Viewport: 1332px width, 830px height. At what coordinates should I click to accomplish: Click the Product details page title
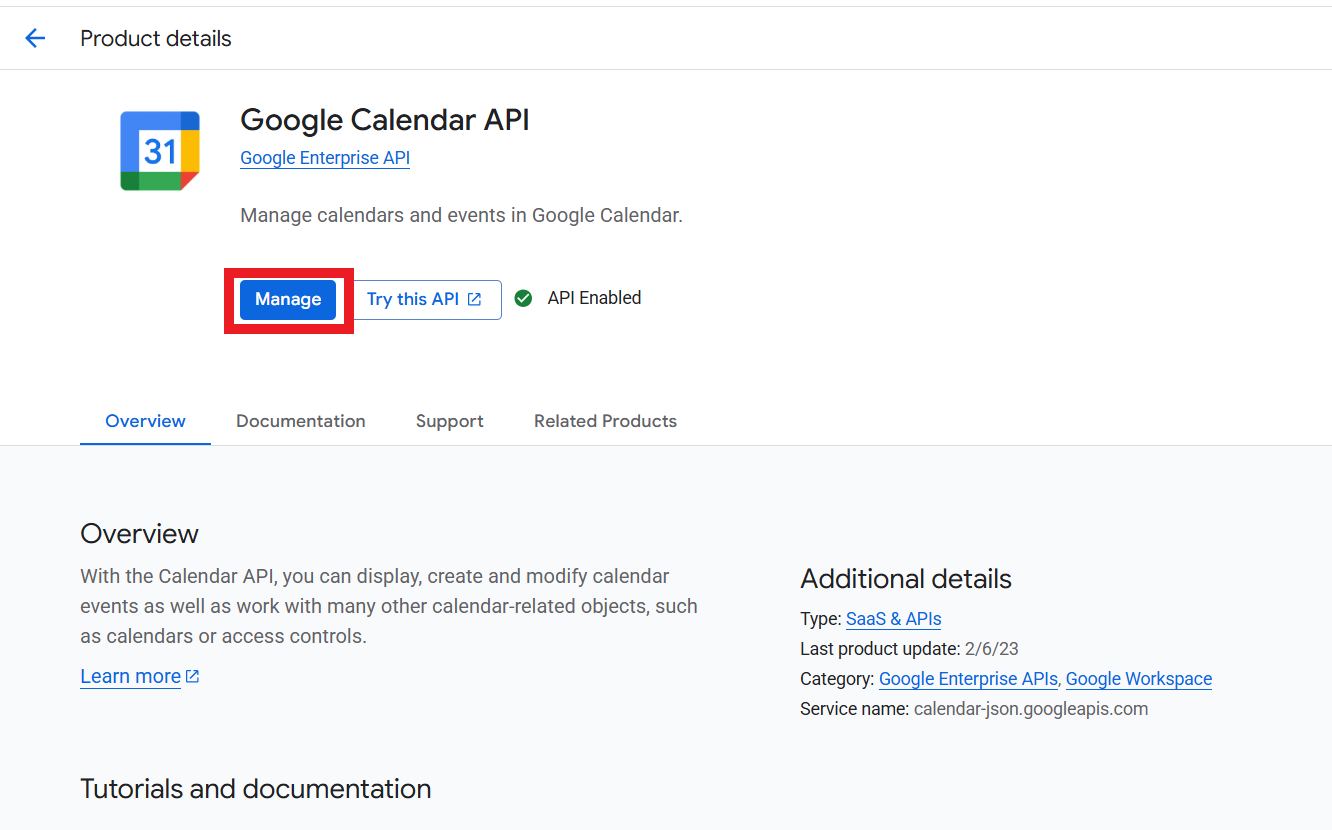(156, 39)
